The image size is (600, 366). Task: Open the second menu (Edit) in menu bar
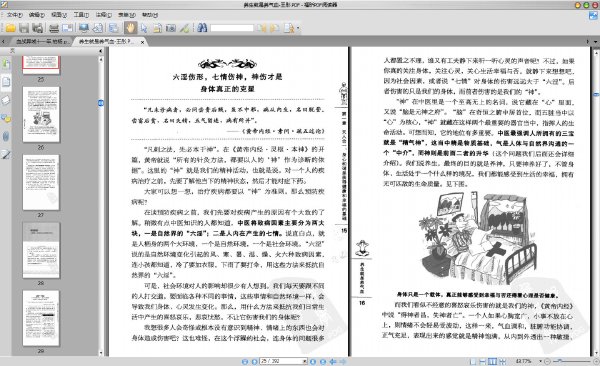[37, 15]
